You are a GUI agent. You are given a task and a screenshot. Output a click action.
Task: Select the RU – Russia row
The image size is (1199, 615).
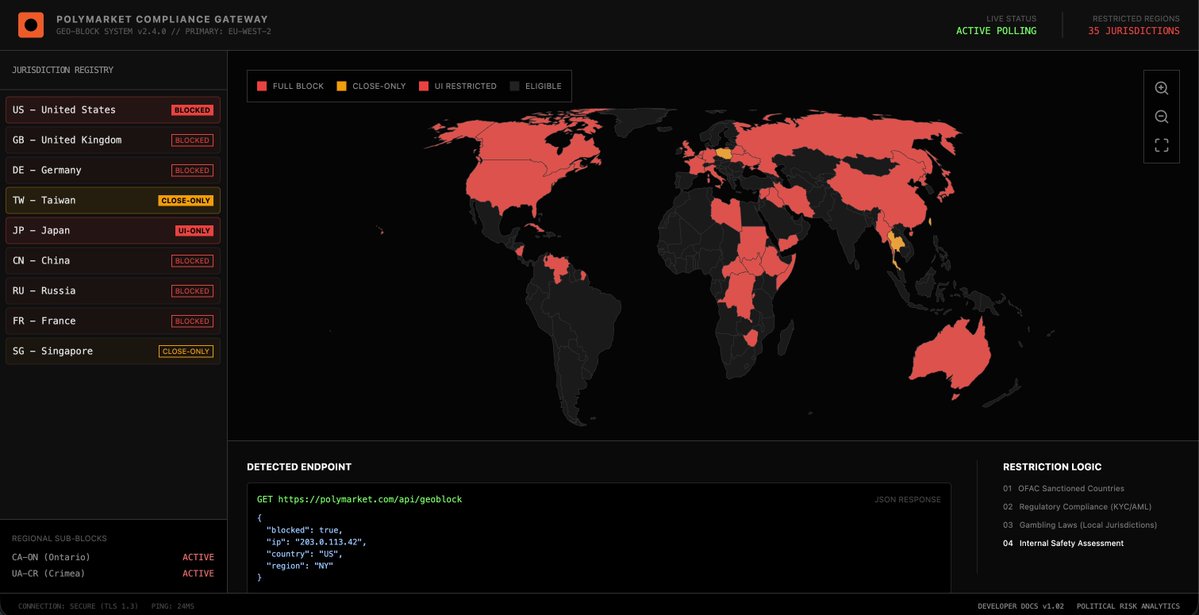pos(113,291)
